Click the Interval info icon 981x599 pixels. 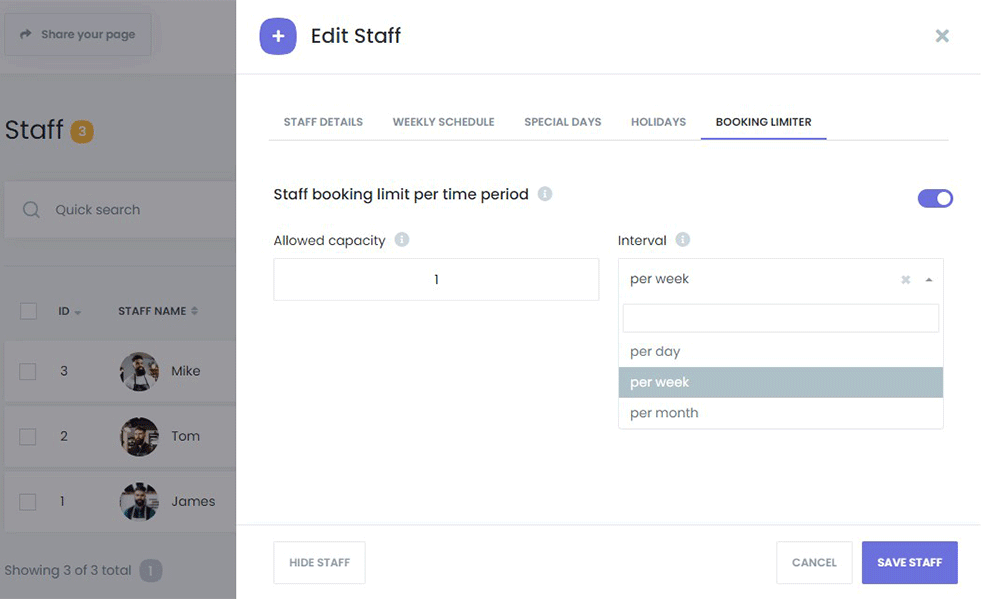point(683,240)
